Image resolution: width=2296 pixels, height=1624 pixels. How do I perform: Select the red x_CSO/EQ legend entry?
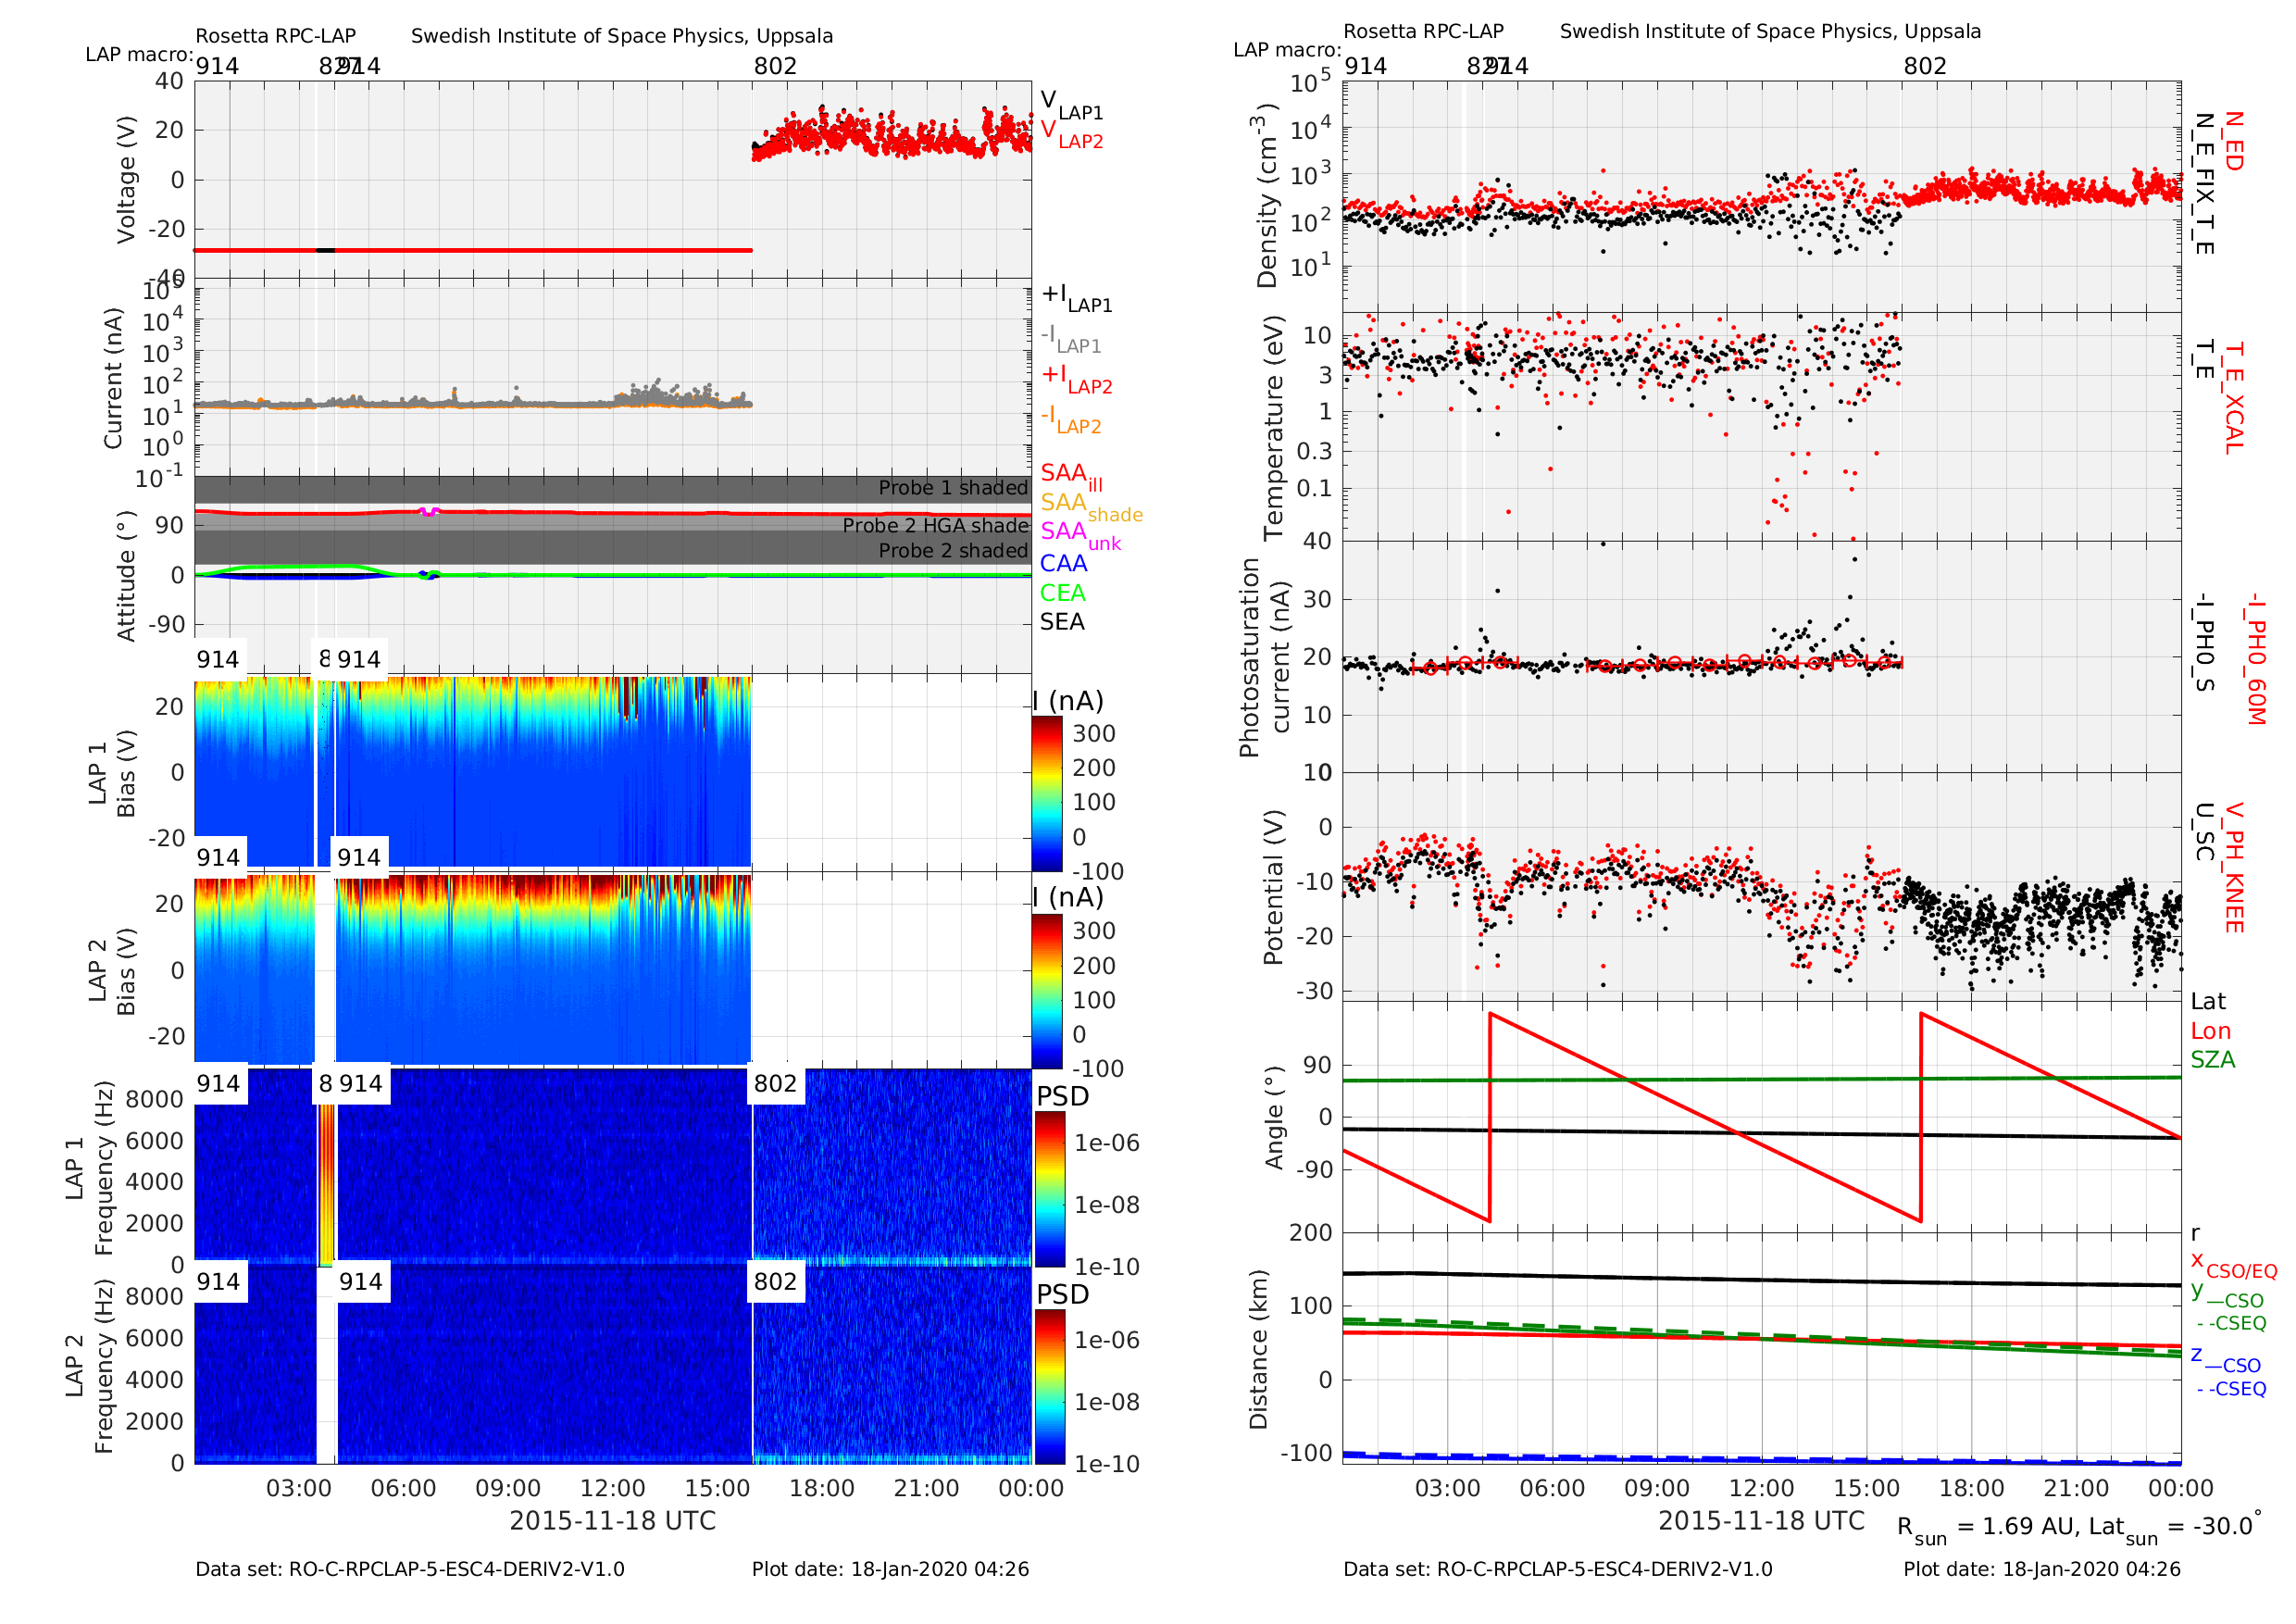pos(2234,1265)
